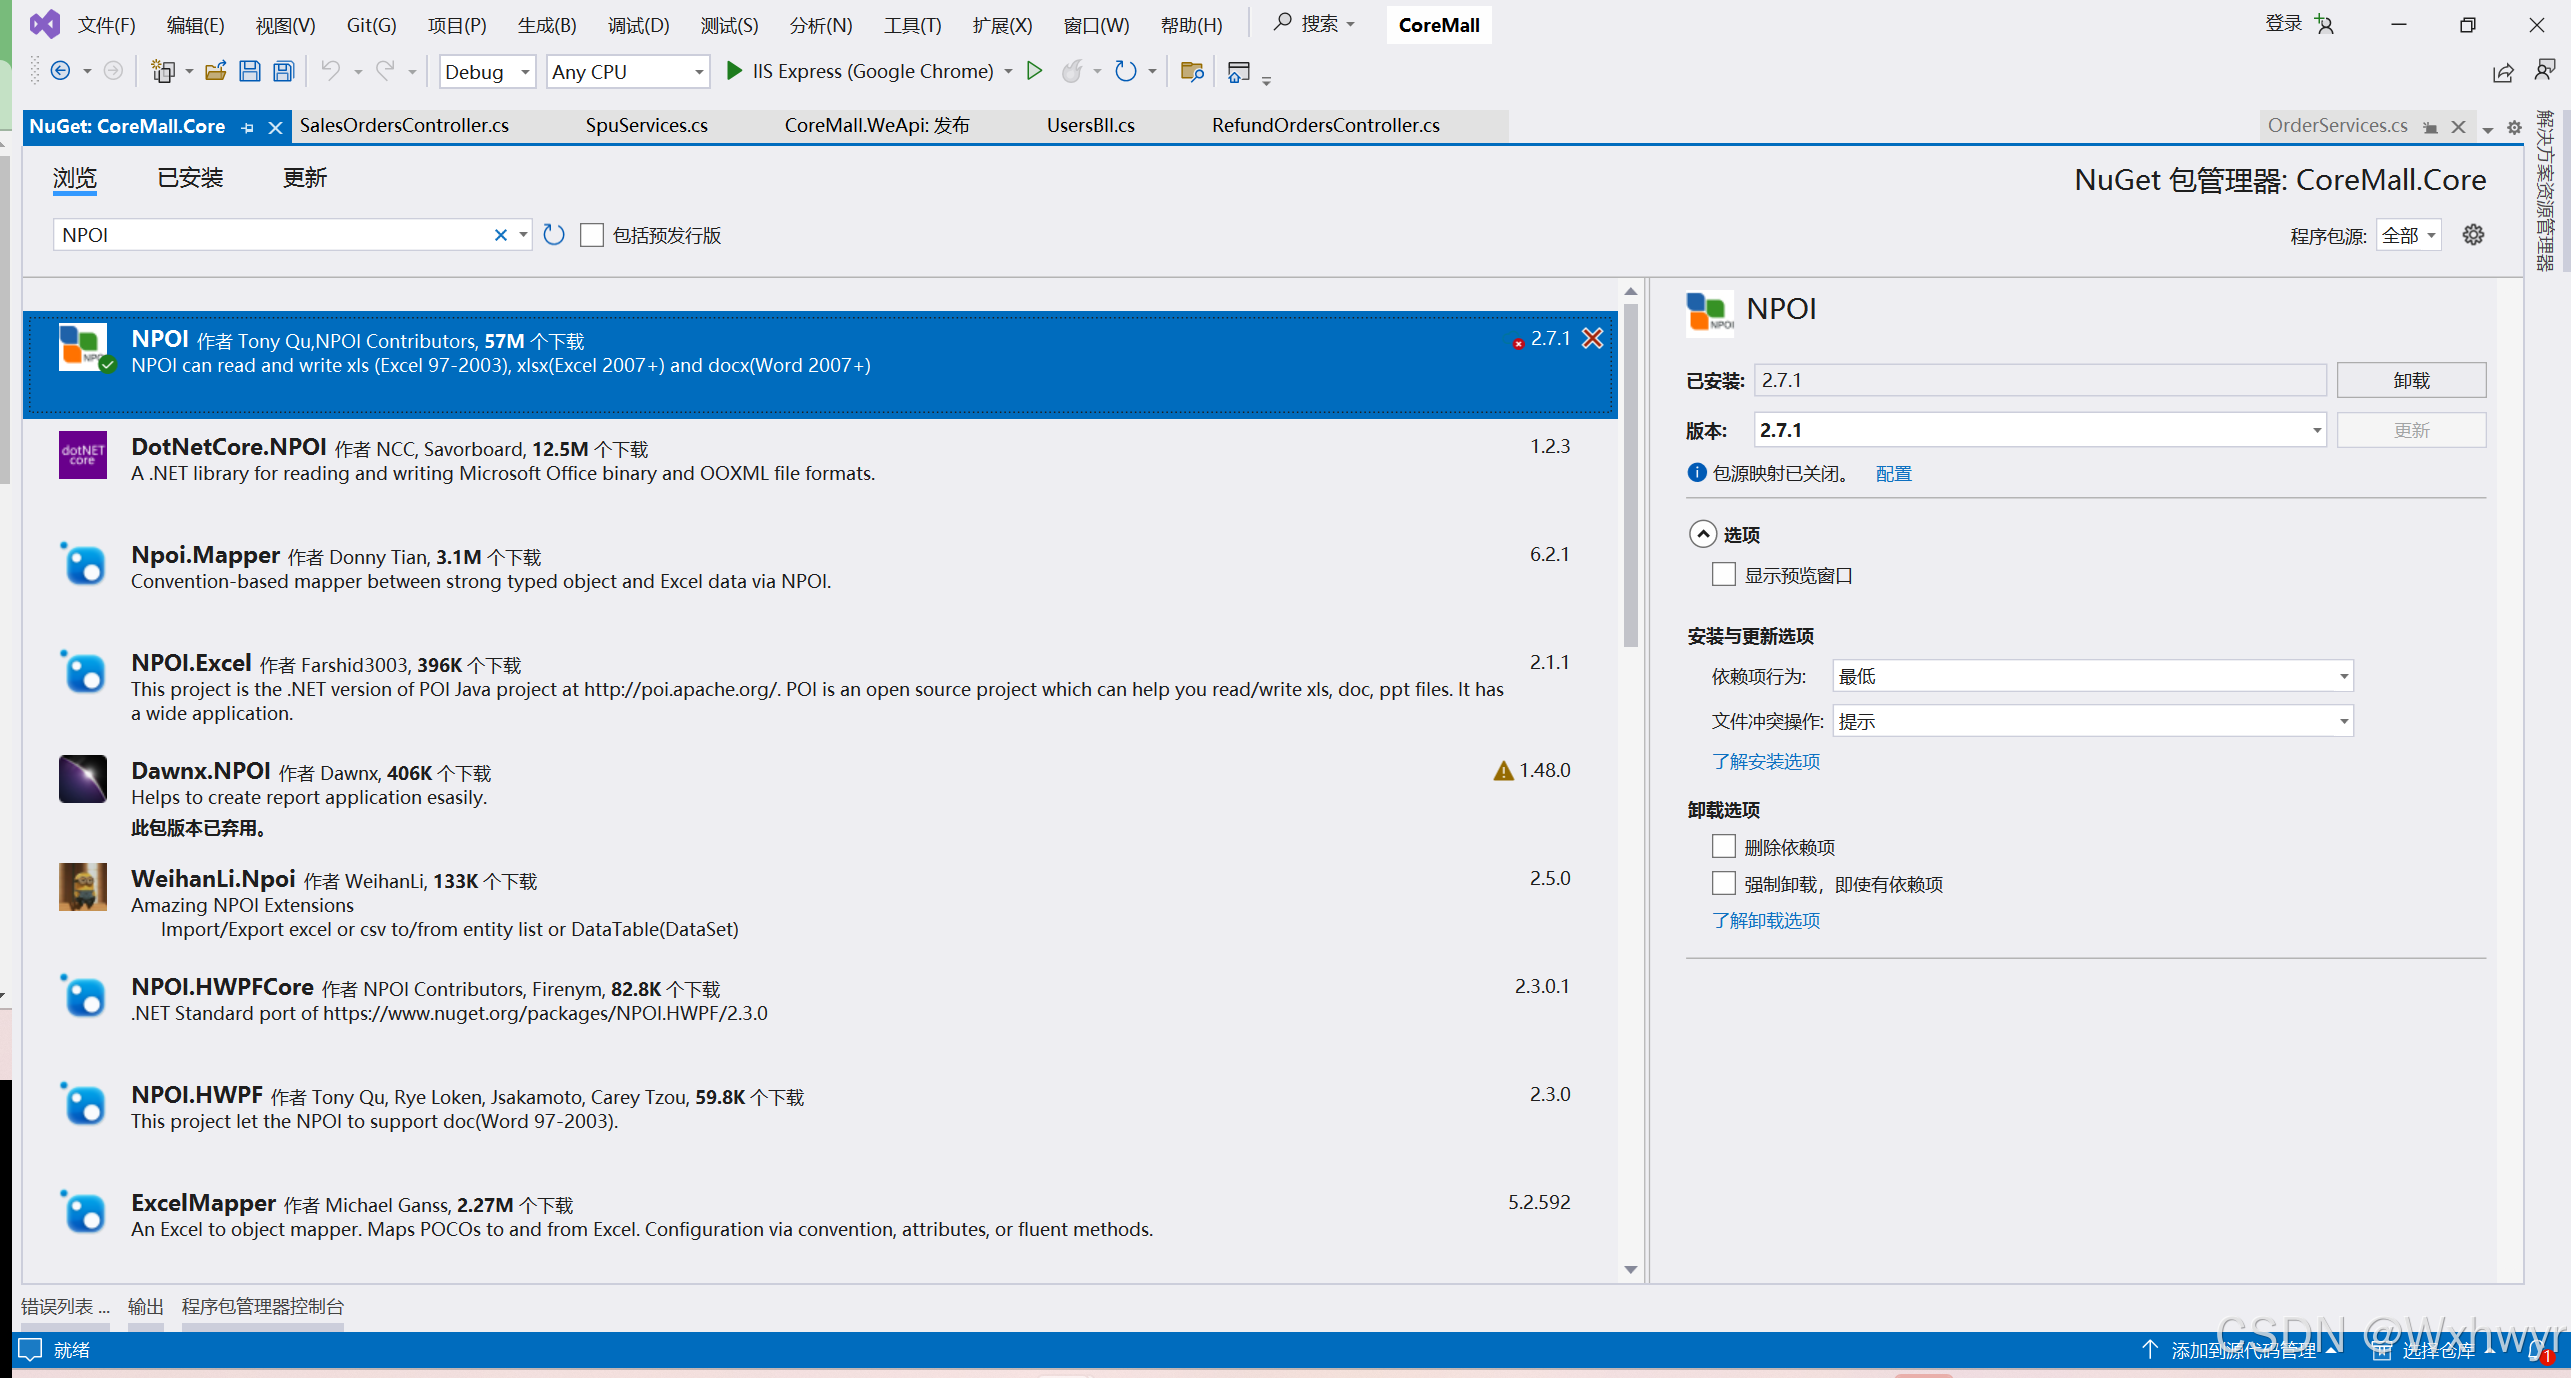Close the OrderServices.cs preview tab

pyautogui.click(x=2459, y=127)
